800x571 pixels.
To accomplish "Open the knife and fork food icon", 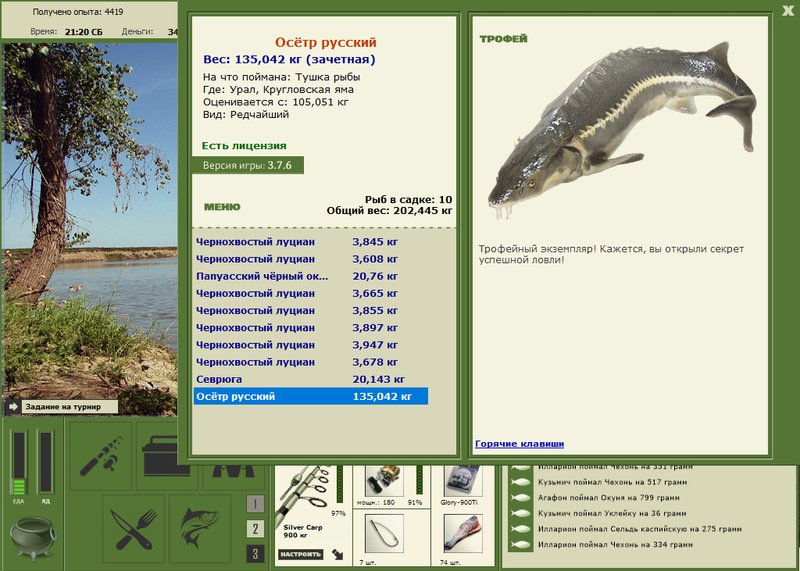I will [134, 528].
